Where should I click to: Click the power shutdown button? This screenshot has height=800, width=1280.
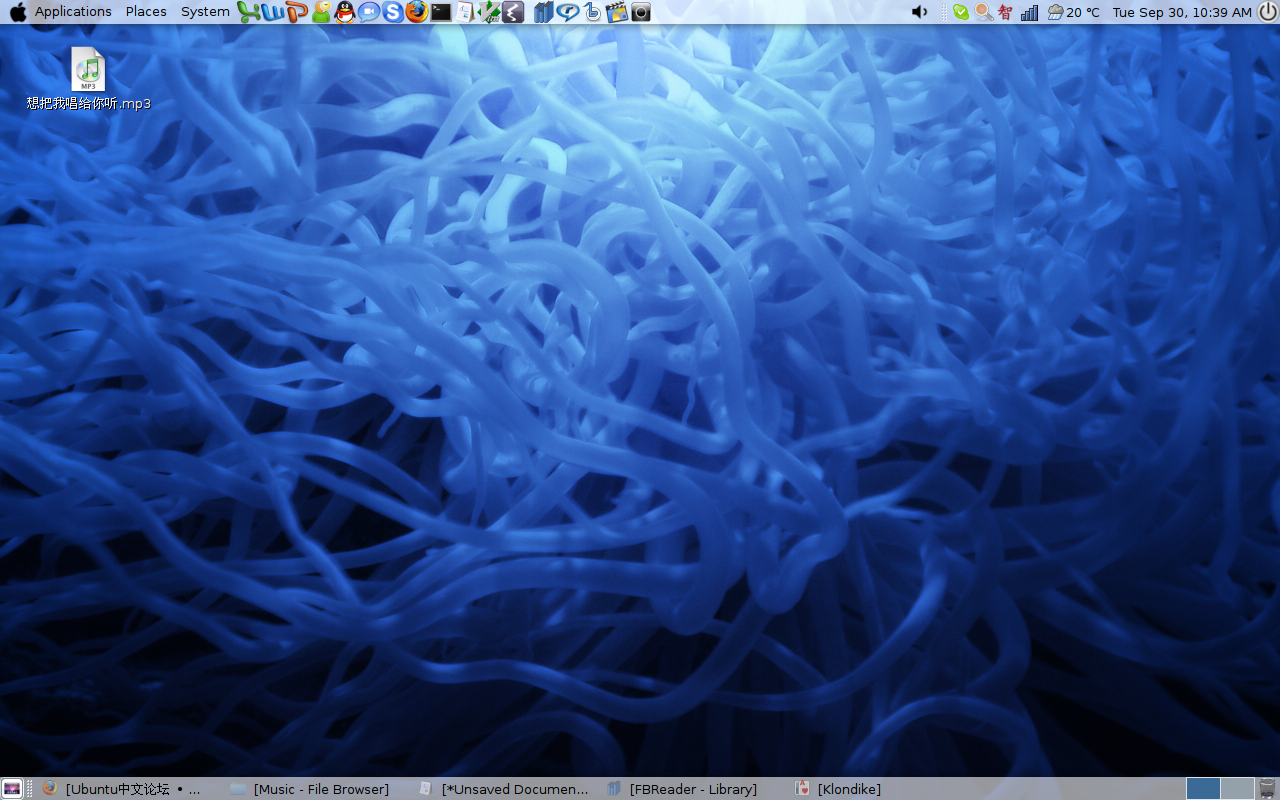1268,12
